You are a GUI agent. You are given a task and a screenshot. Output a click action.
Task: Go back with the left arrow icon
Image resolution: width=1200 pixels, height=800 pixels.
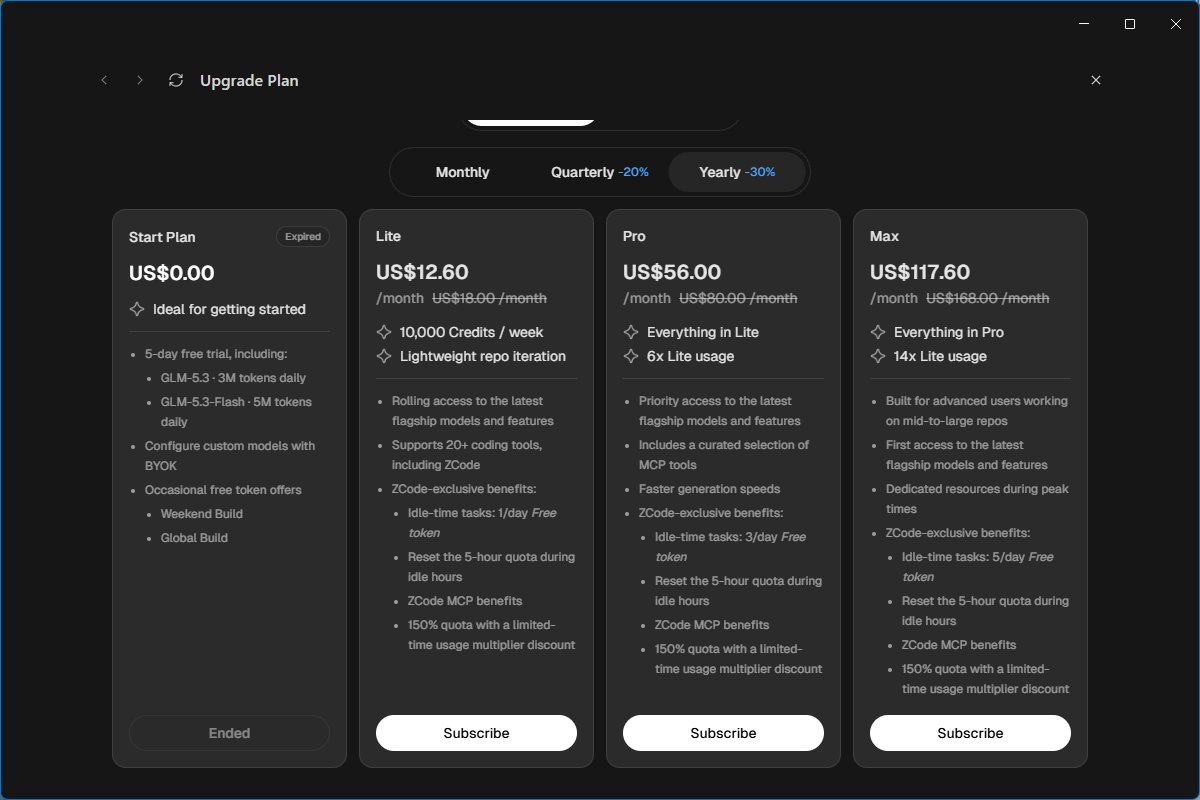tap(104, 80)
